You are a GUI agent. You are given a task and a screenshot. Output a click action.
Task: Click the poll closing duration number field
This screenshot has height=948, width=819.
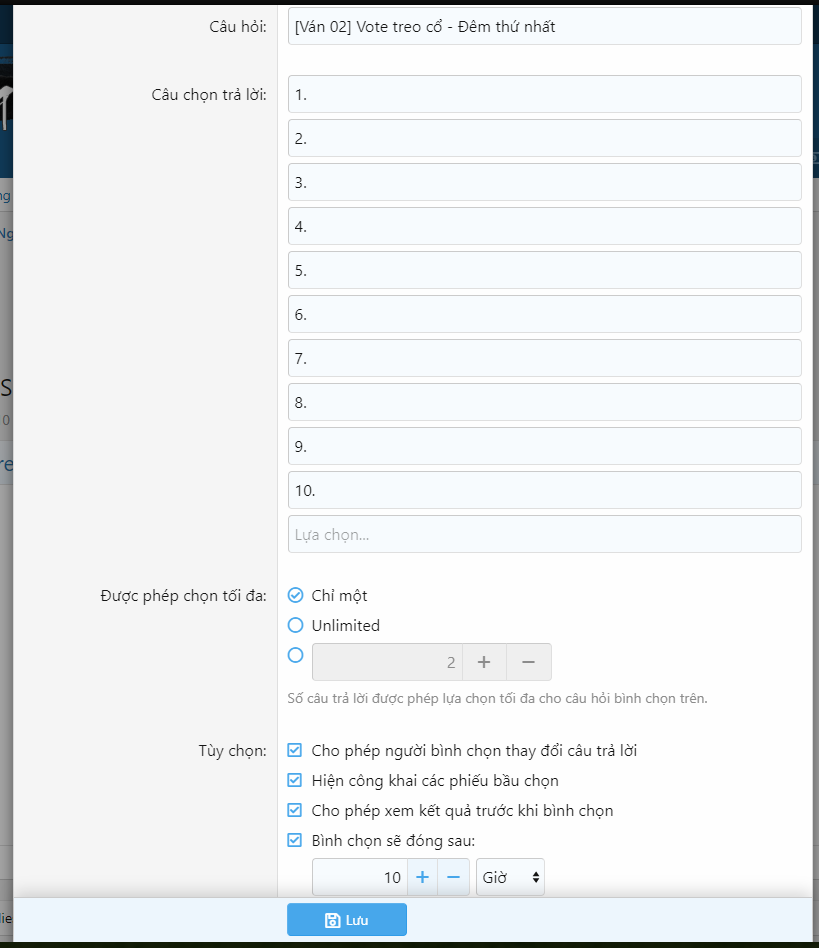point(360,877)
